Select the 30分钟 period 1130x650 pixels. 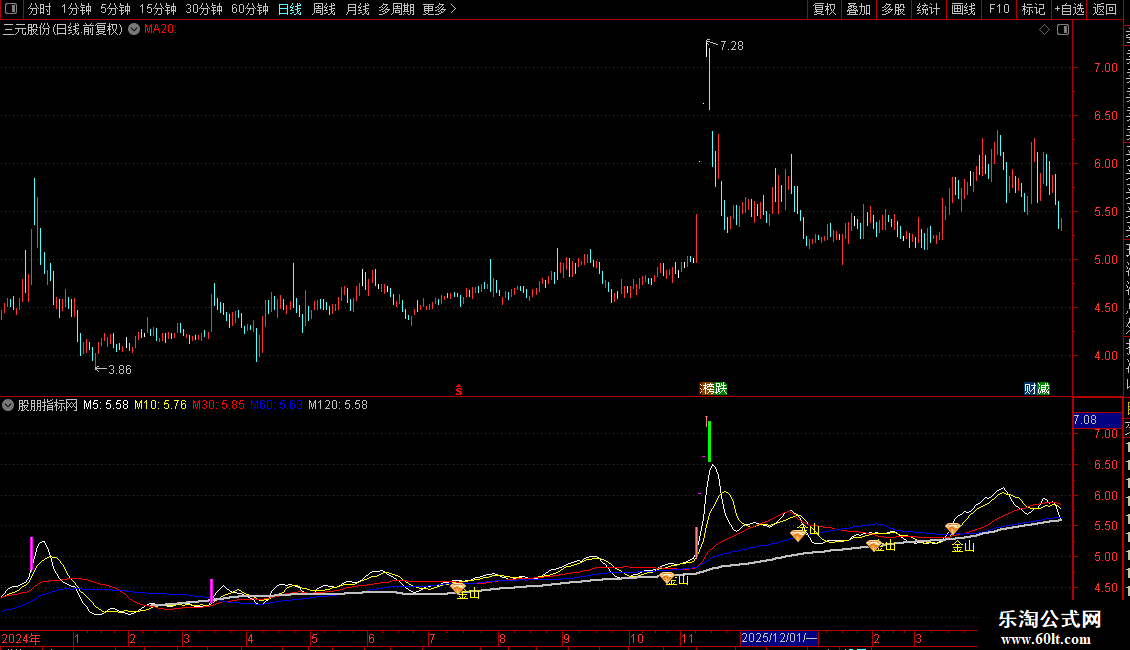204,9
